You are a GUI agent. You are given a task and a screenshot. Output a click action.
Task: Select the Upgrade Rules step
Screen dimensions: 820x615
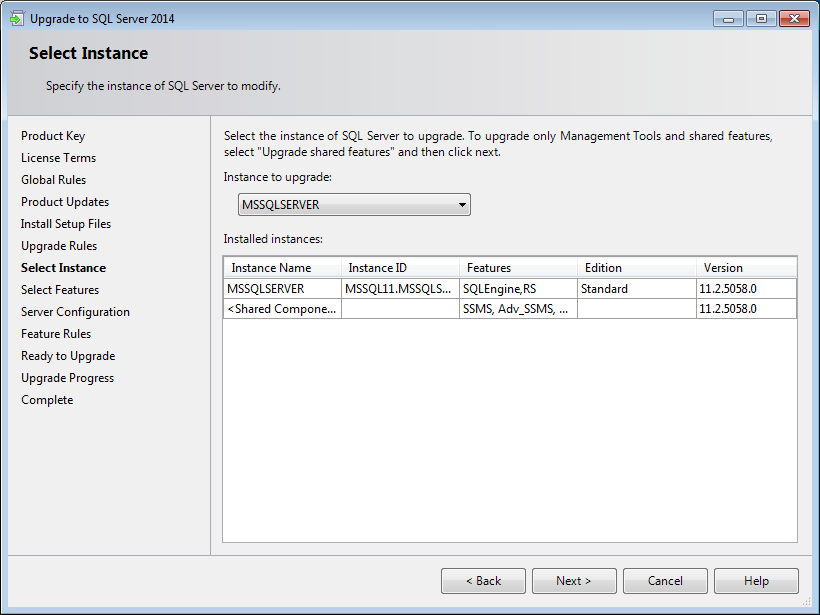pos(59,246)
